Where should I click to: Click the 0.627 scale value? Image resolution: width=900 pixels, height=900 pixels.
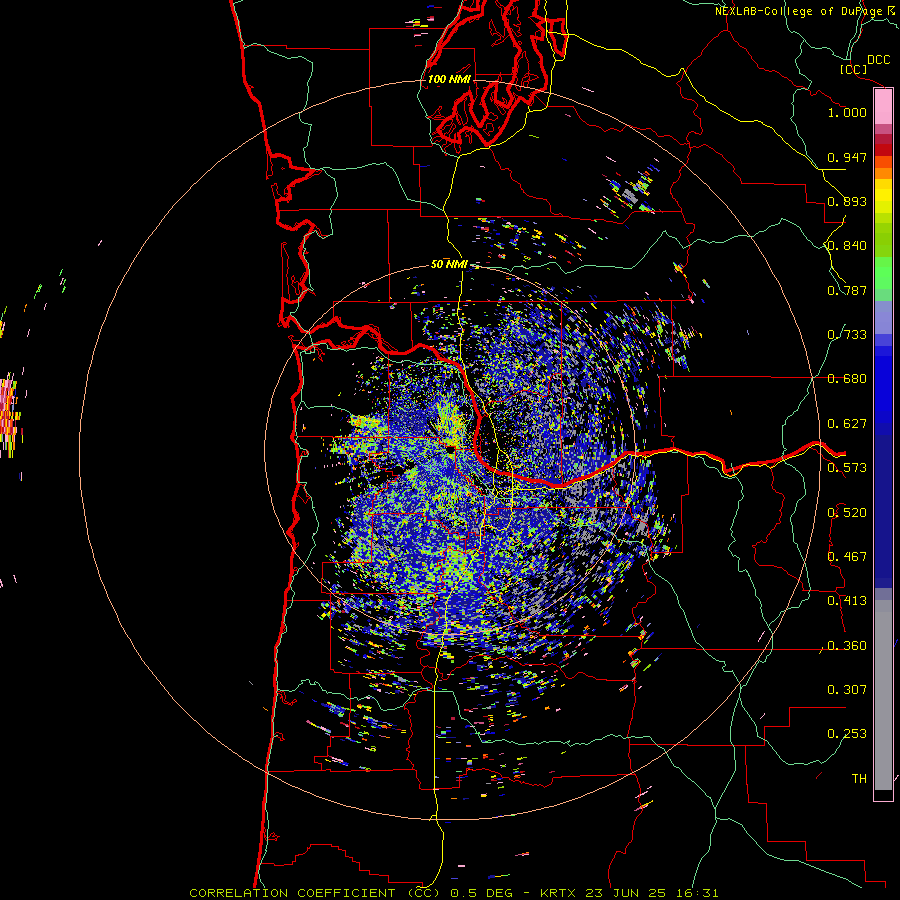pyautogui.click(x=847, y=424)
